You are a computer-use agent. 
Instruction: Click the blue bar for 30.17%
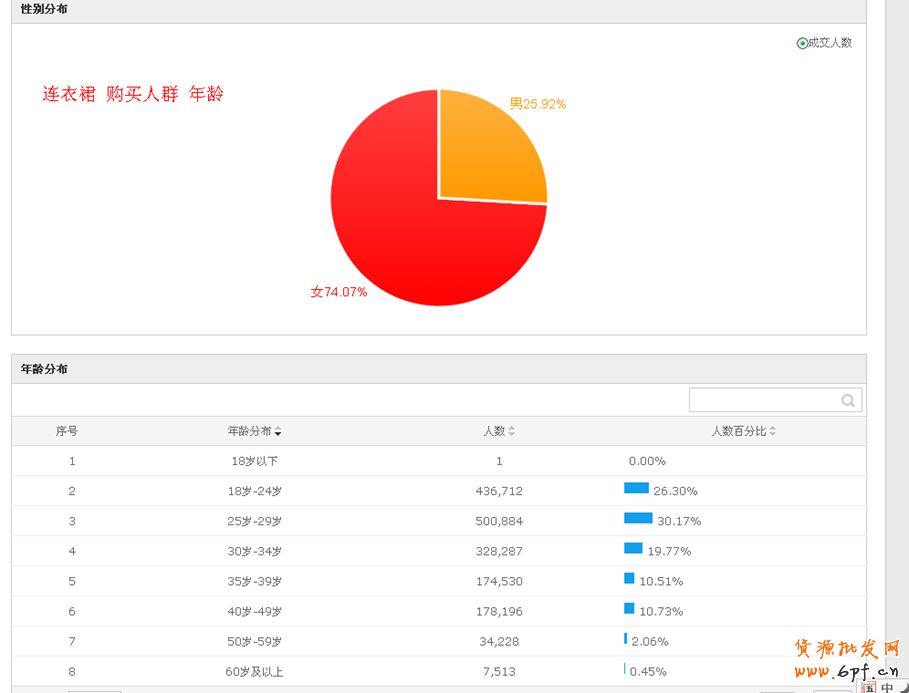click(638, 518)
